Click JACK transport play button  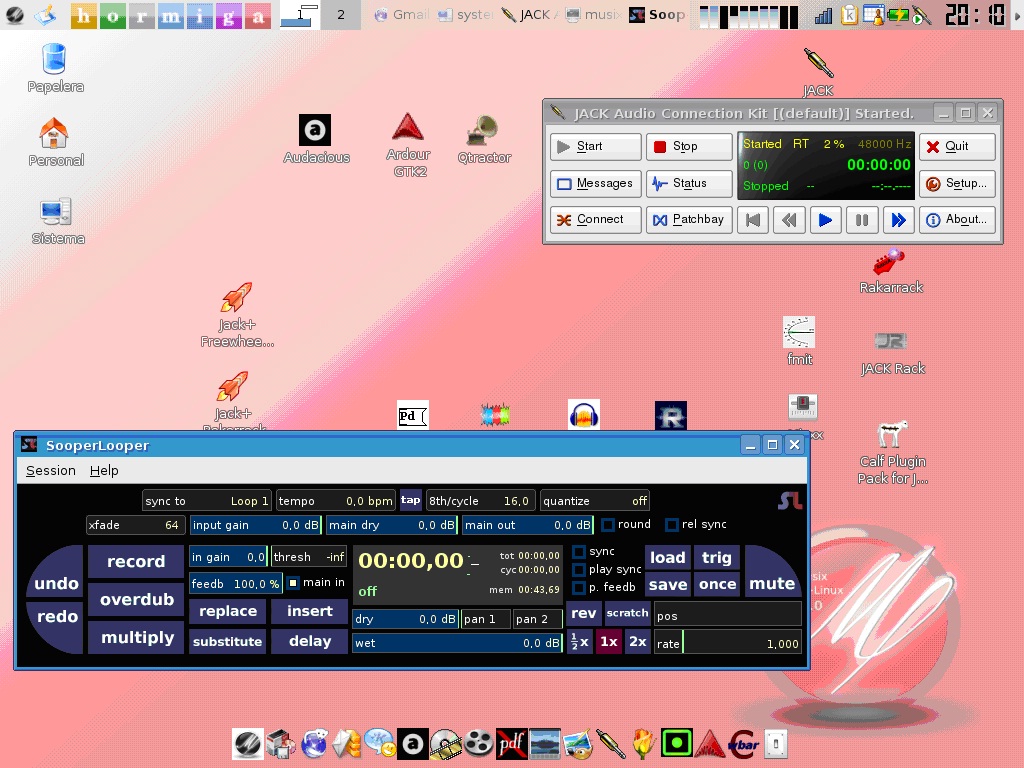tap(825, 220)
